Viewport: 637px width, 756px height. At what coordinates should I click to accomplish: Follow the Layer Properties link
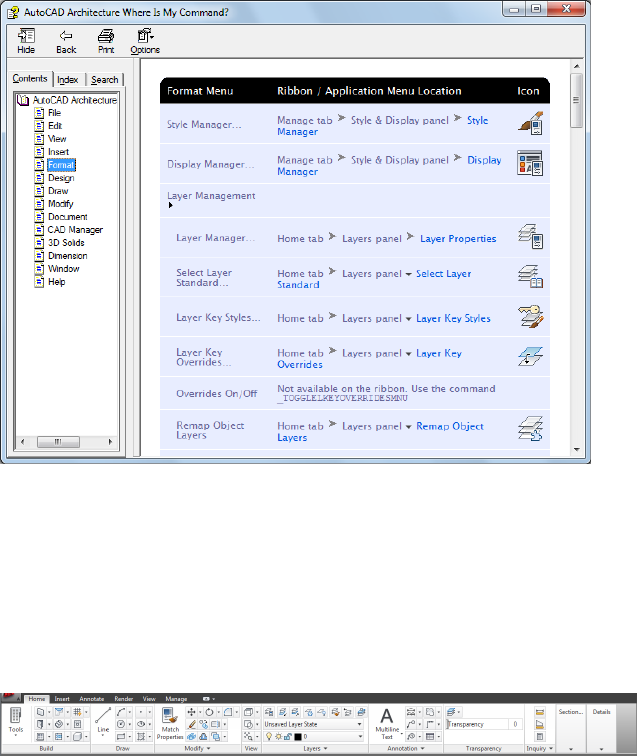(458, 239)
